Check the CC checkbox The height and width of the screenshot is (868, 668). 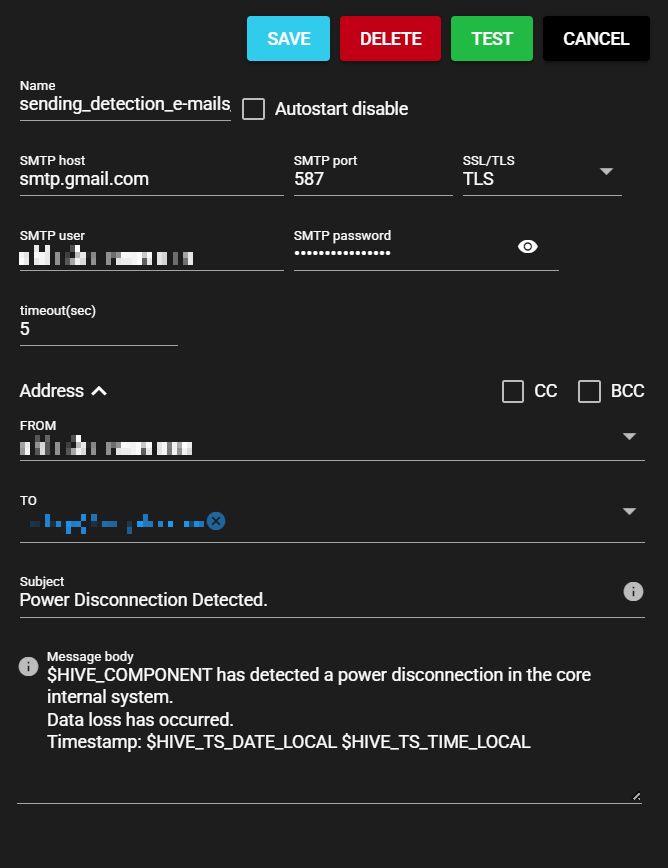pyautogui.click(x=513, y=391)
